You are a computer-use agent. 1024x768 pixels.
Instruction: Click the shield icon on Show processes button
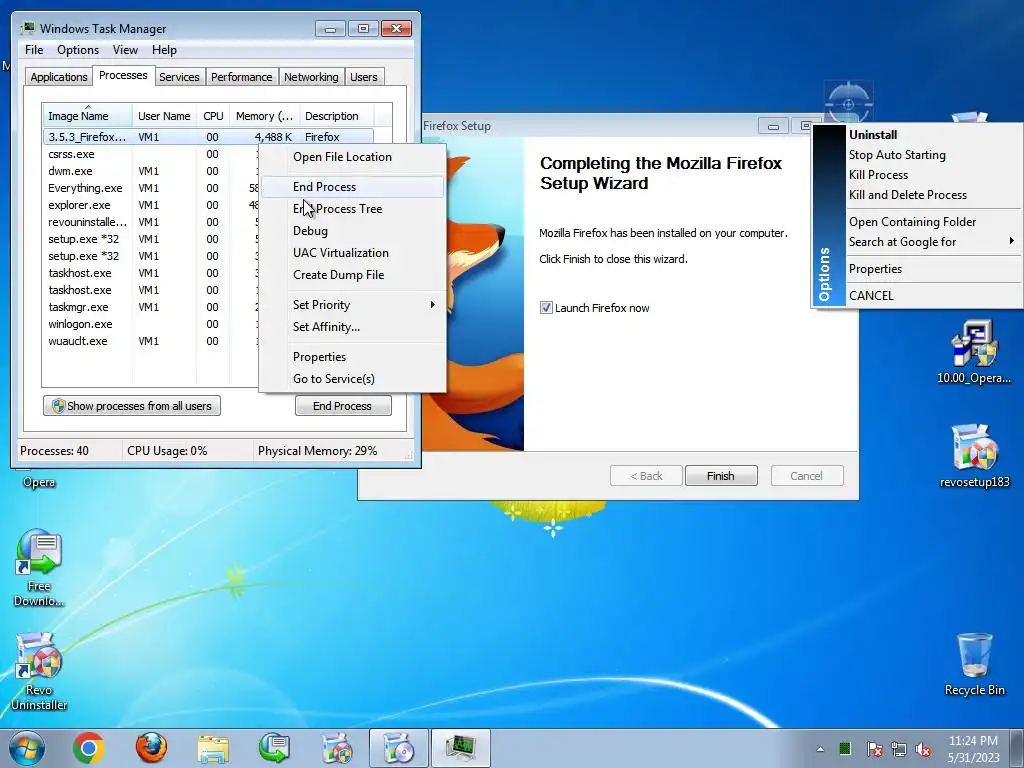click(x=58, y=406)
